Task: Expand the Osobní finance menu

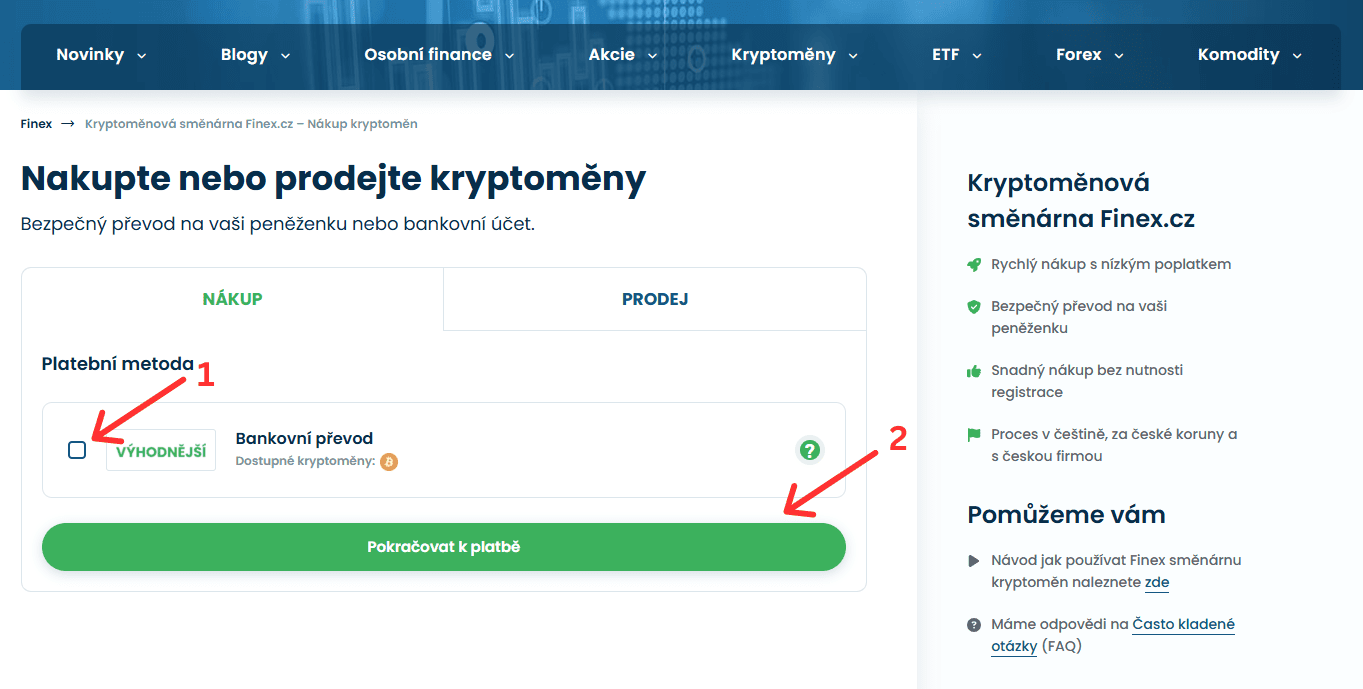Action: [x=439, y=55]
